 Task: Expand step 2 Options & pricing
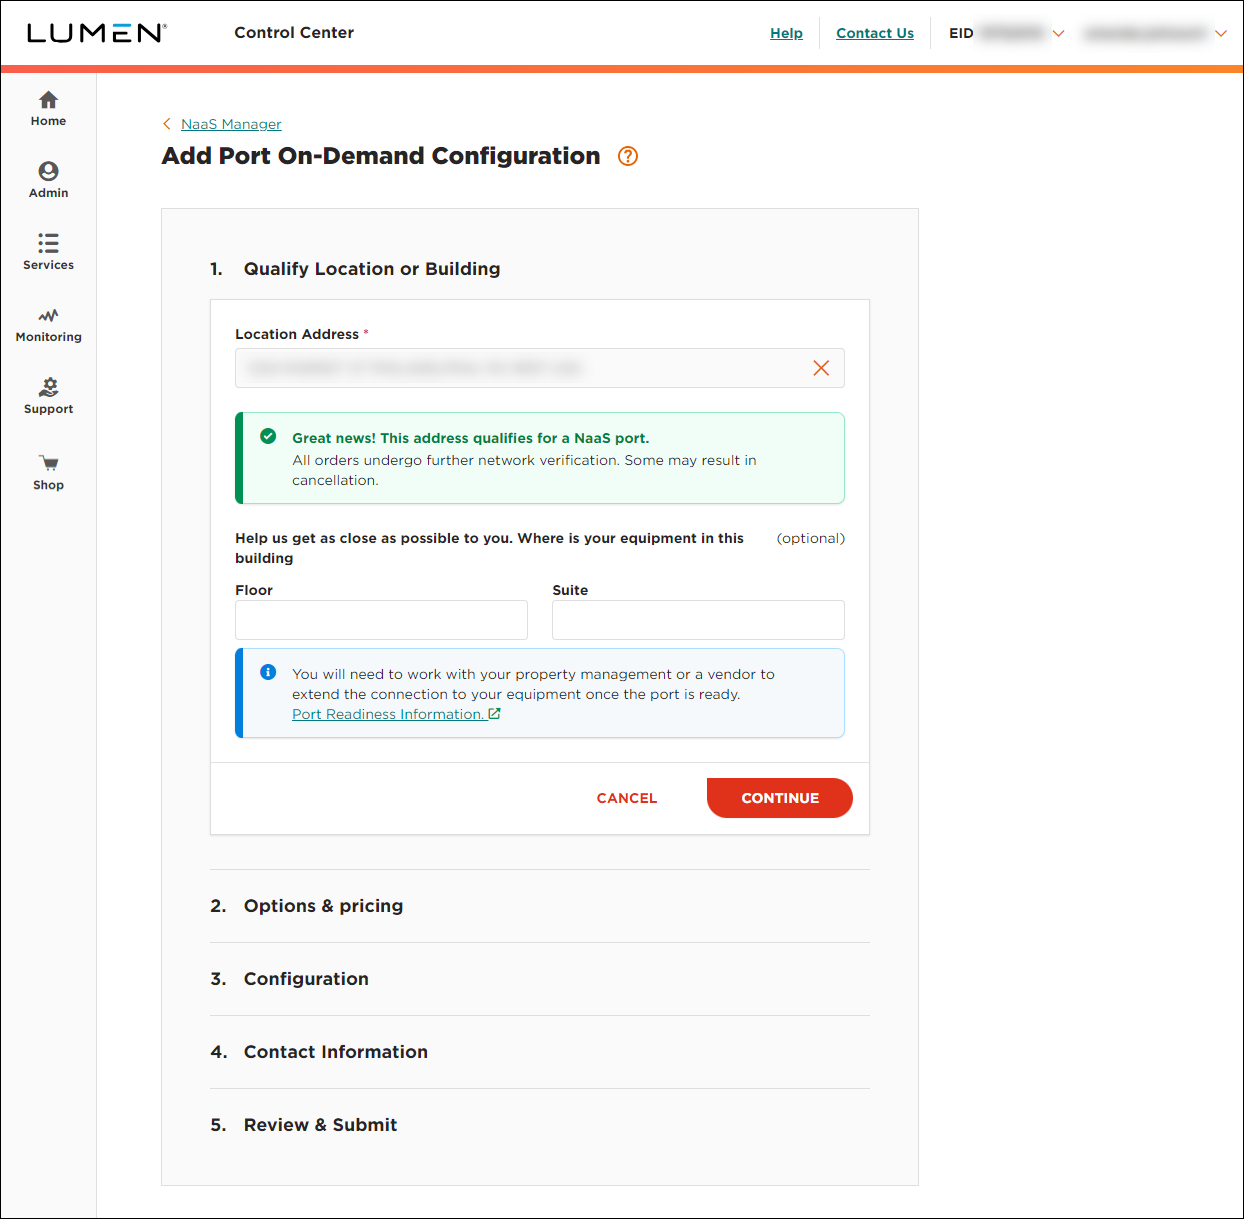(x=540, y=906)
